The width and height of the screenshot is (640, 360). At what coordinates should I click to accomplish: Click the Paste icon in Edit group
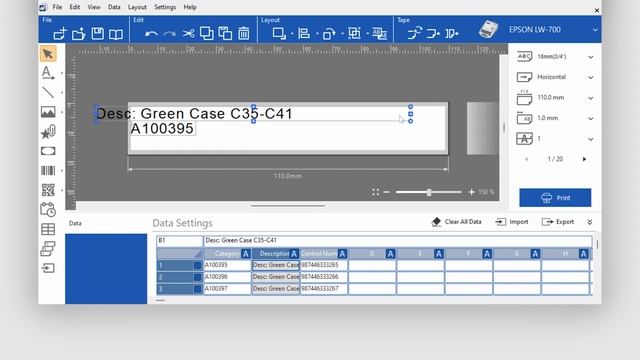pyautogui.click(x=225, y=33)
